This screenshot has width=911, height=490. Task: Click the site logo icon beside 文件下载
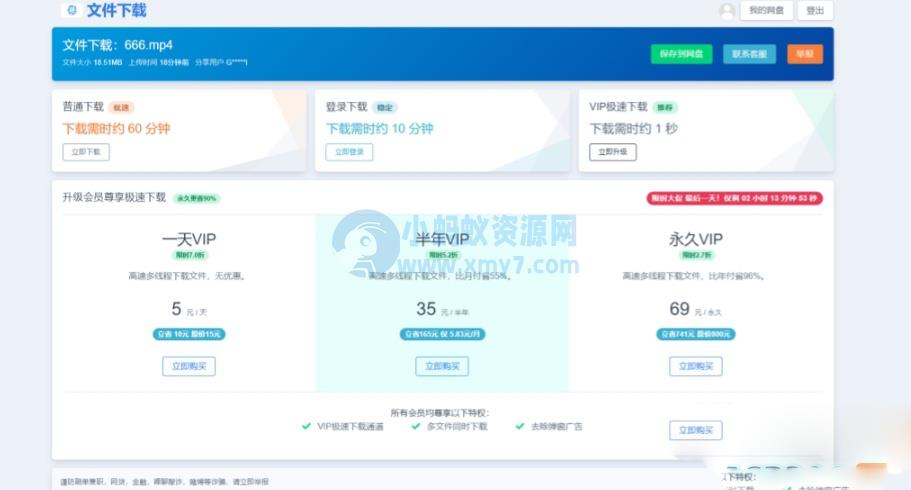[x=71, y=10]
